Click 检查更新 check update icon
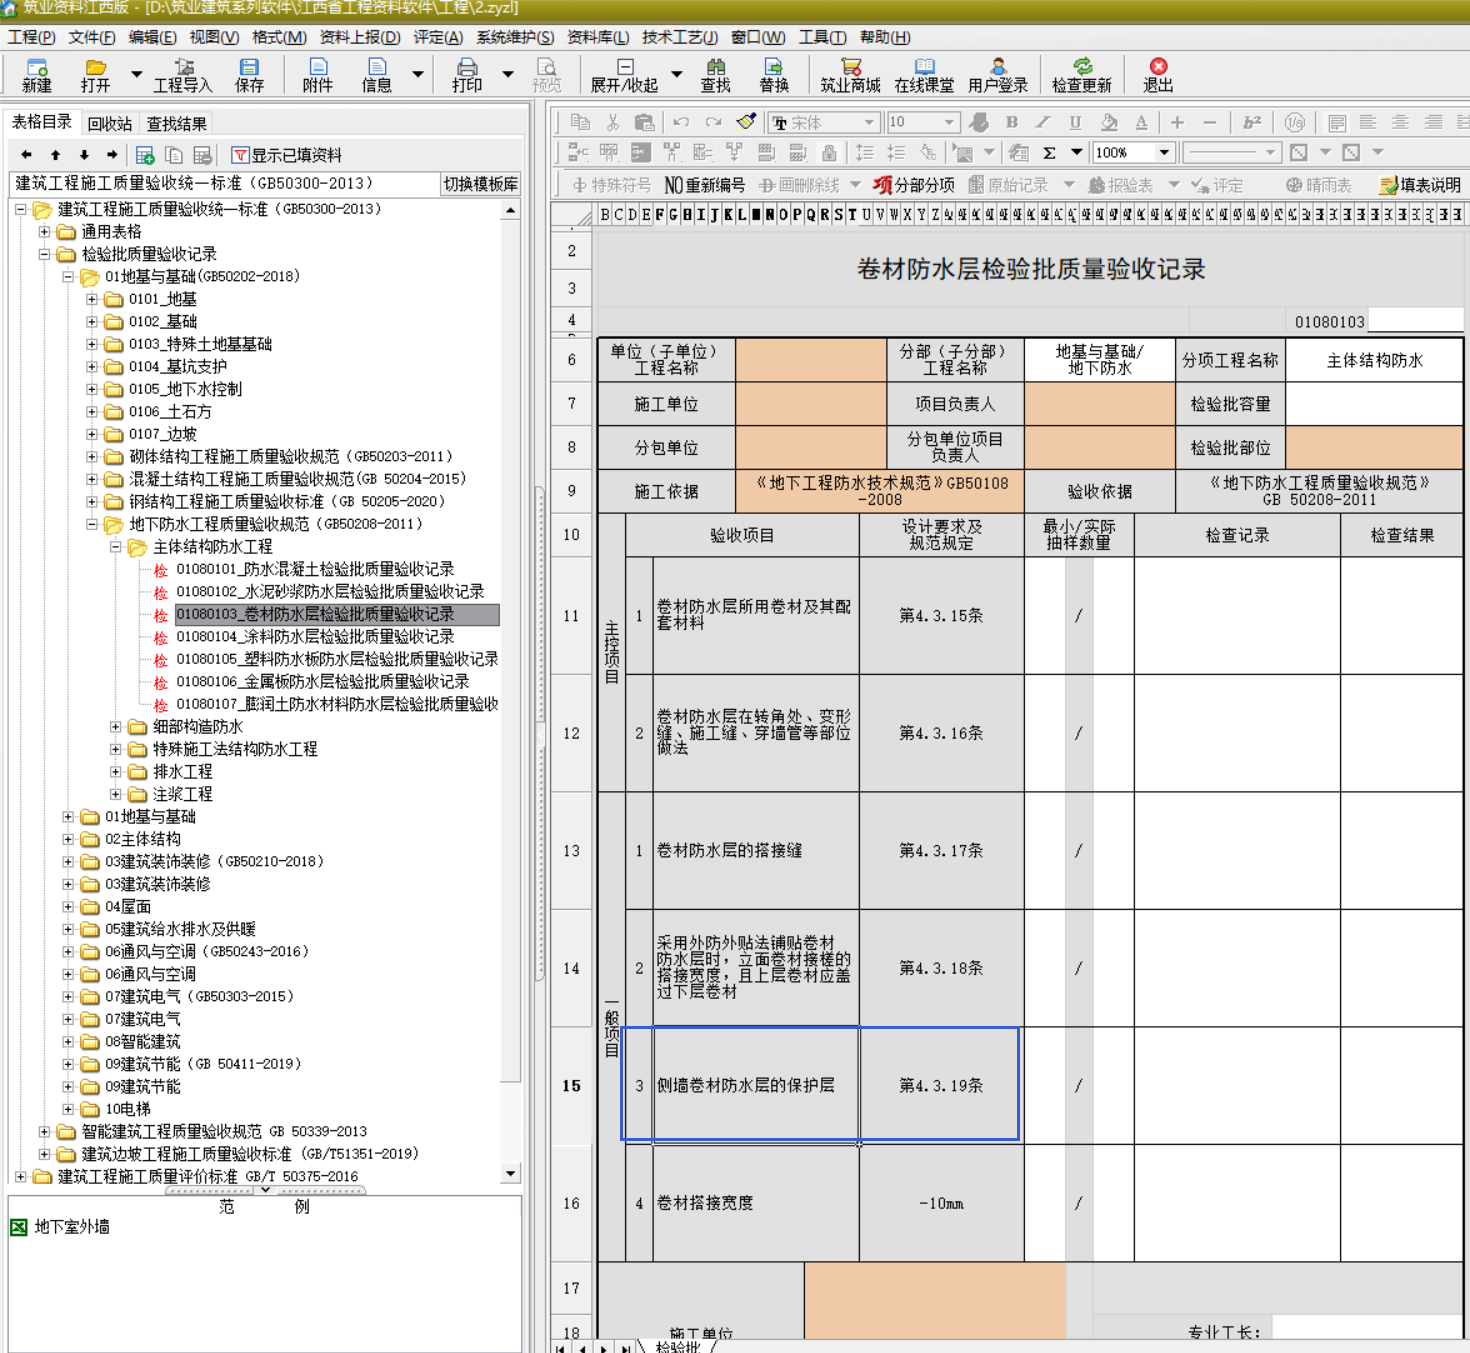1470x1353 pixels. [x=1082, y=75]
